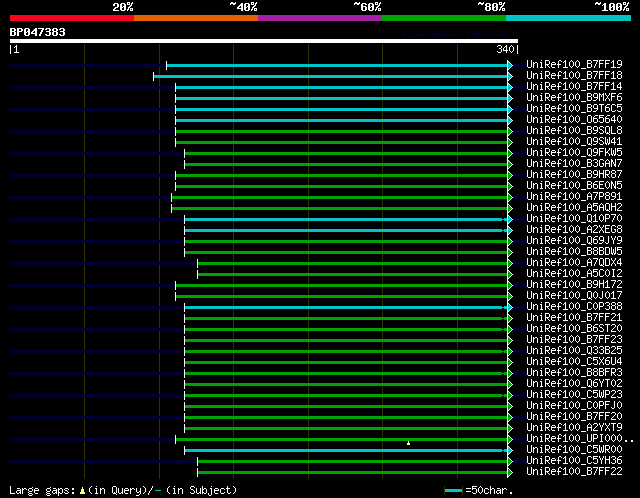Image resolution: width=640 pixels, height=498 pixels.
Task: Click the cyan alignment bar for UniRef100_B7FF19
Action: coord(337,65)
